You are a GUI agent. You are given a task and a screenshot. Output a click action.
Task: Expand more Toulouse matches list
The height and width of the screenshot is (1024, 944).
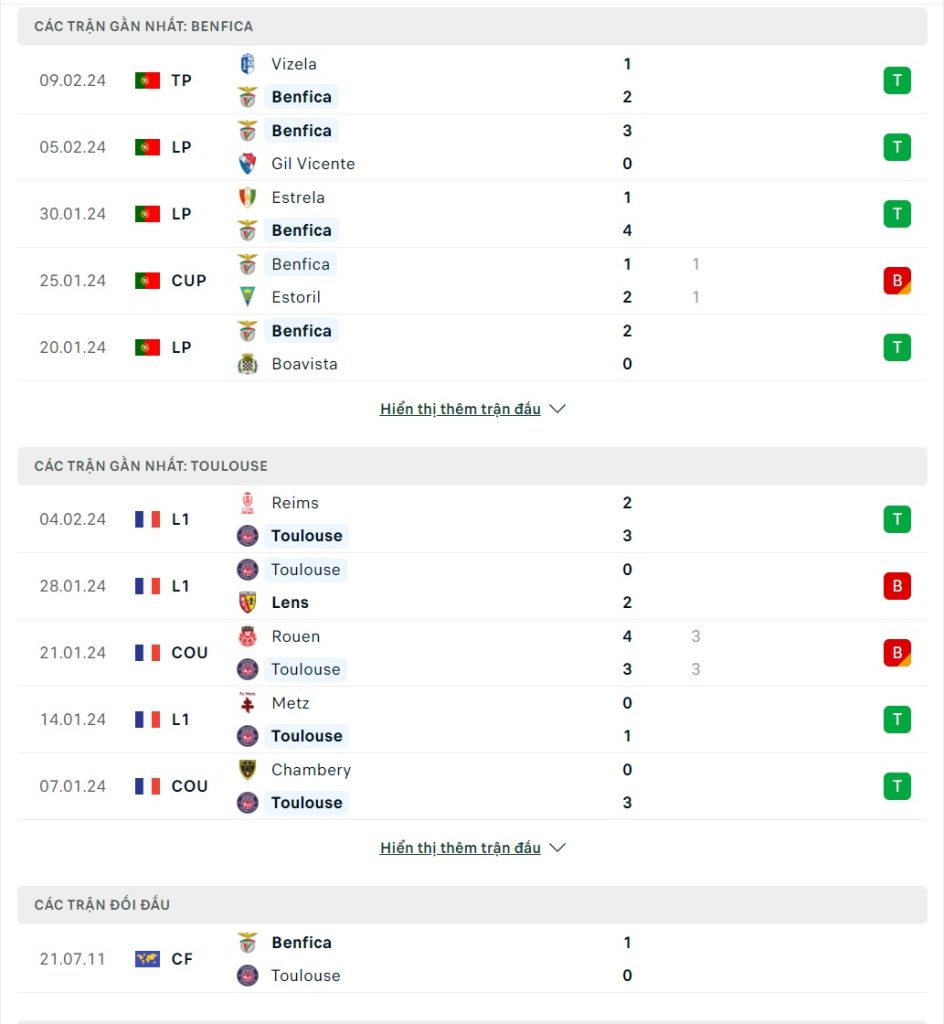click(x=460, y=848)
